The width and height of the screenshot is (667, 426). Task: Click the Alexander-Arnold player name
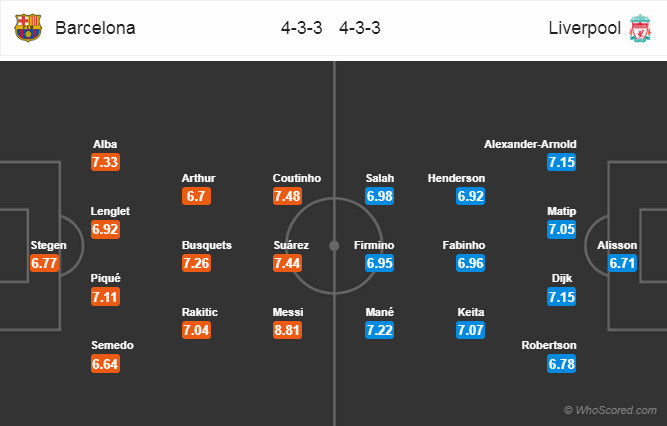click(x=529, y=144)
